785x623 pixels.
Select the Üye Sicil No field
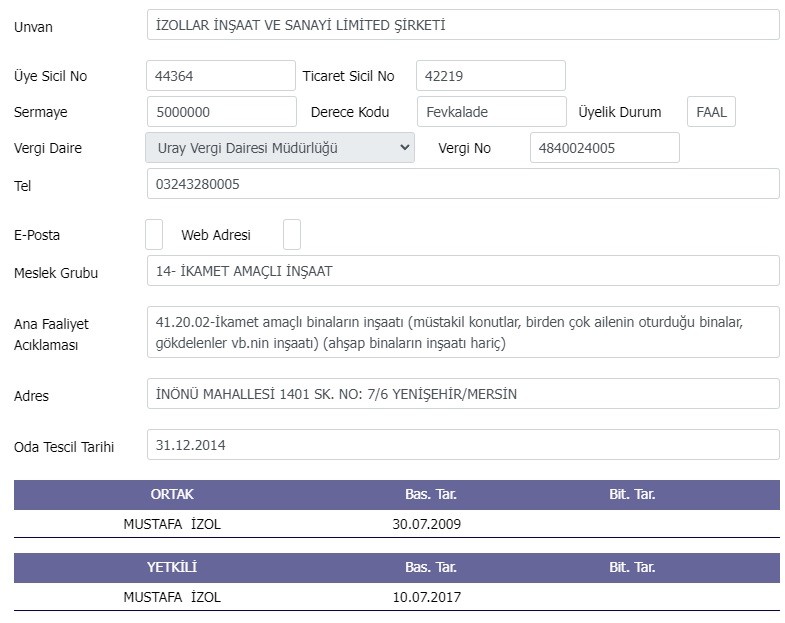pyautogui.click(x=221, y=76)
